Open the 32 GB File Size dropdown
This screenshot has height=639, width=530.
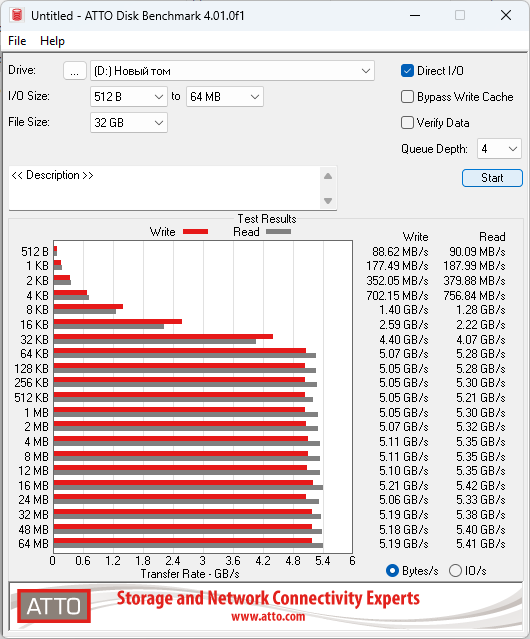pyautogui.click(x=129, y=123)
